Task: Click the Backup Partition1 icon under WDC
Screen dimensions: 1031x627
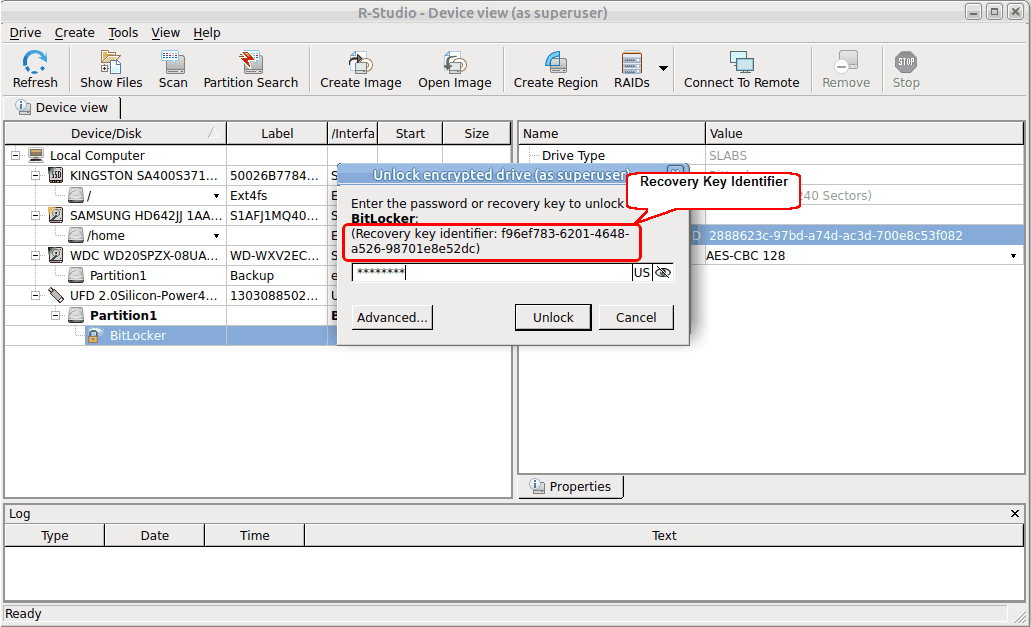Action: 76,275
